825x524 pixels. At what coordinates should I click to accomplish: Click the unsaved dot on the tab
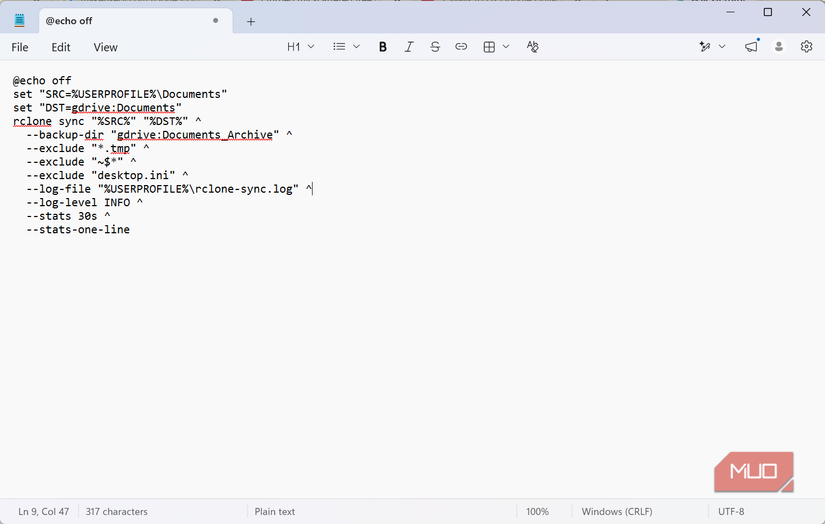click(215, 21)
